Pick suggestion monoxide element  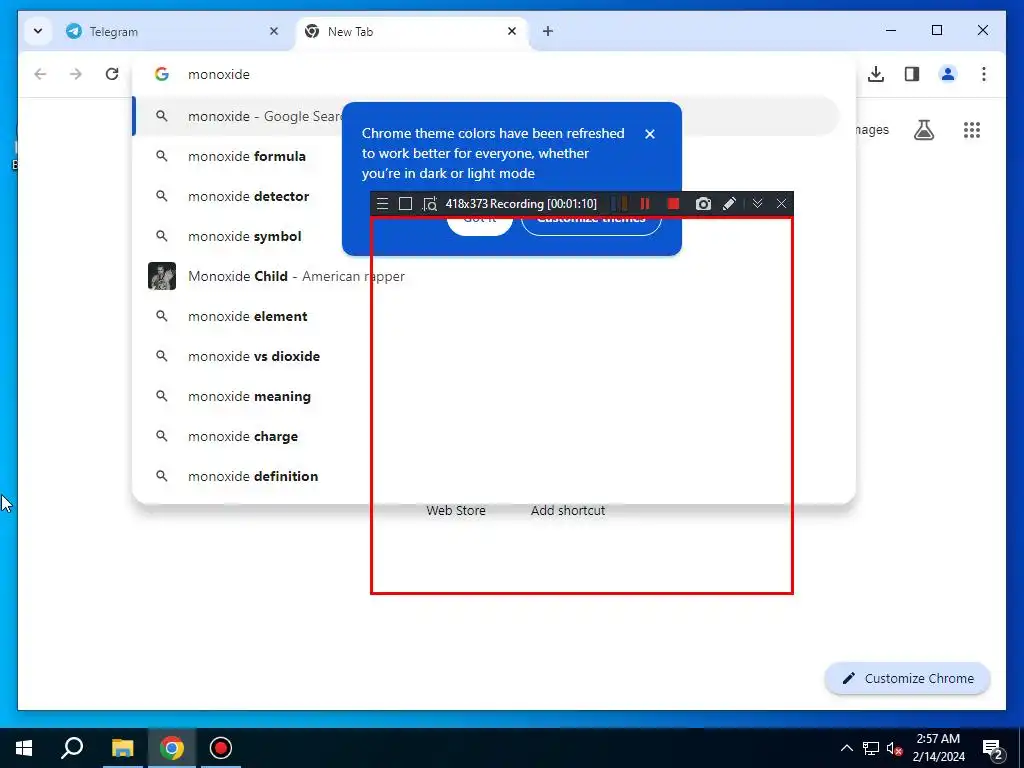pyautogui.click(x=248, y=316)
